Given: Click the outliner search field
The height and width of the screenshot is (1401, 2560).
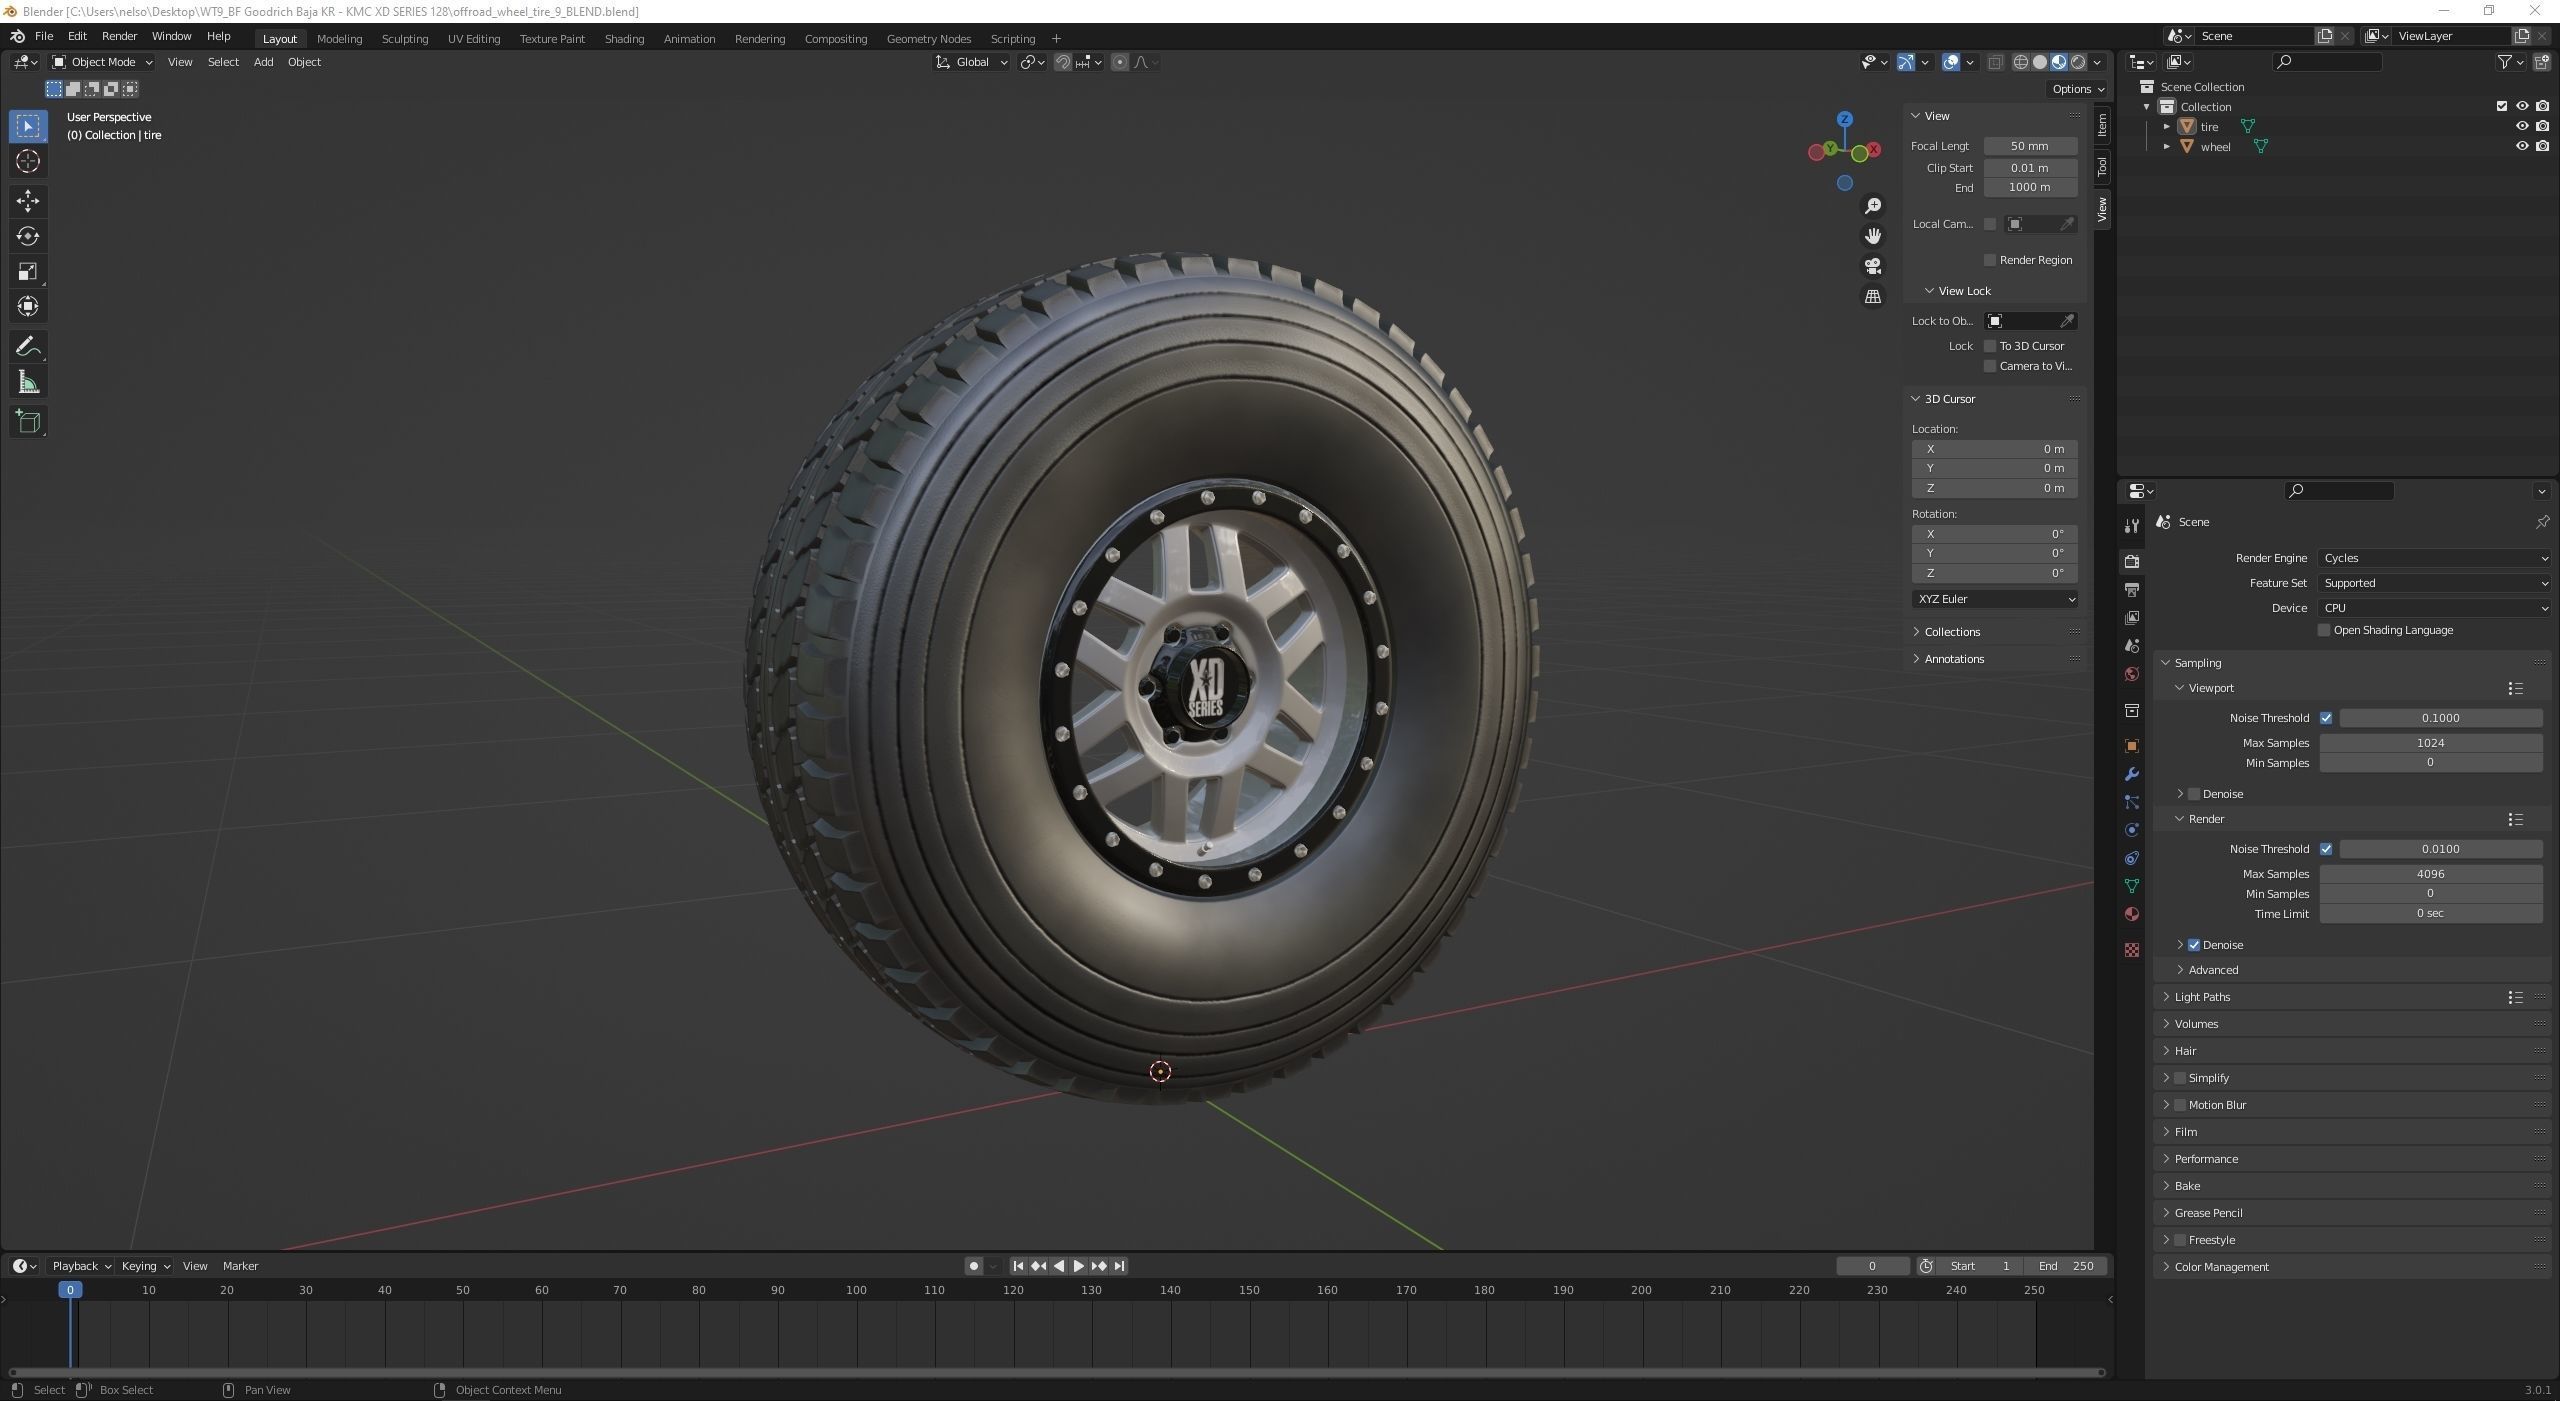Looking at the screenshot, I should [2327, 62].
